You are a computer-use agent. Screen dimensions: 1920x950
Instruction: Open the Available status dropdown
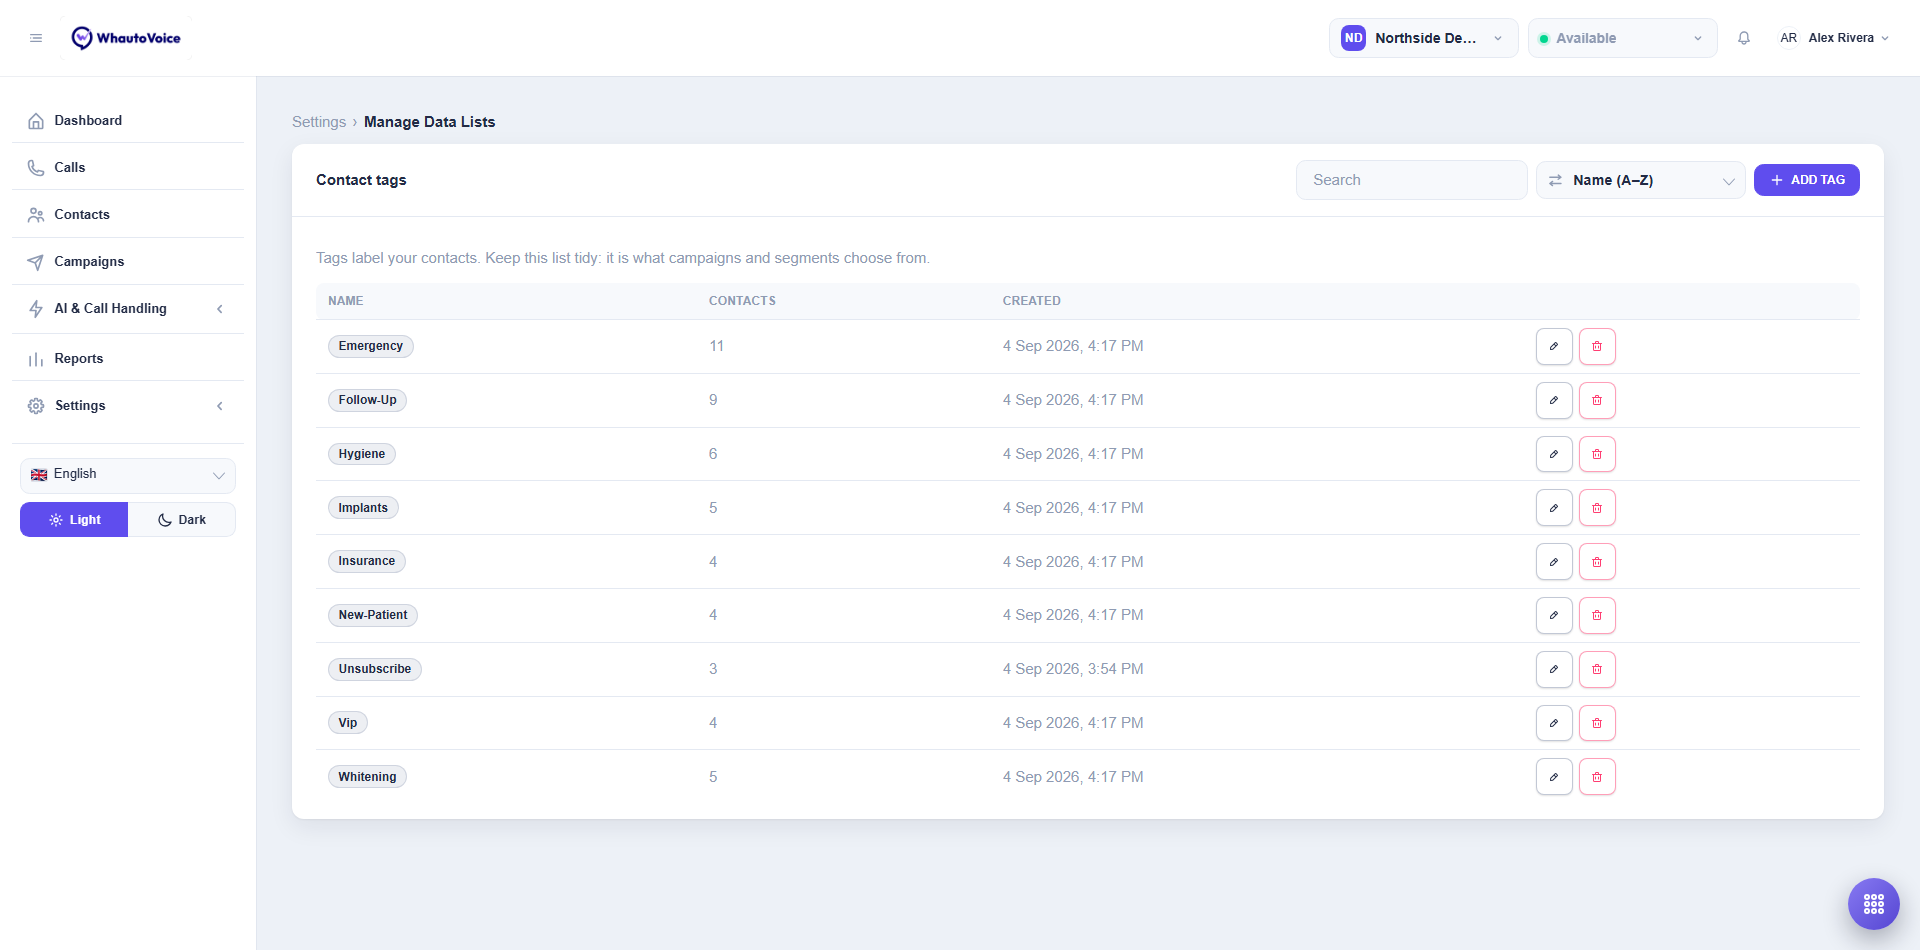click(x=1622, y=38)
